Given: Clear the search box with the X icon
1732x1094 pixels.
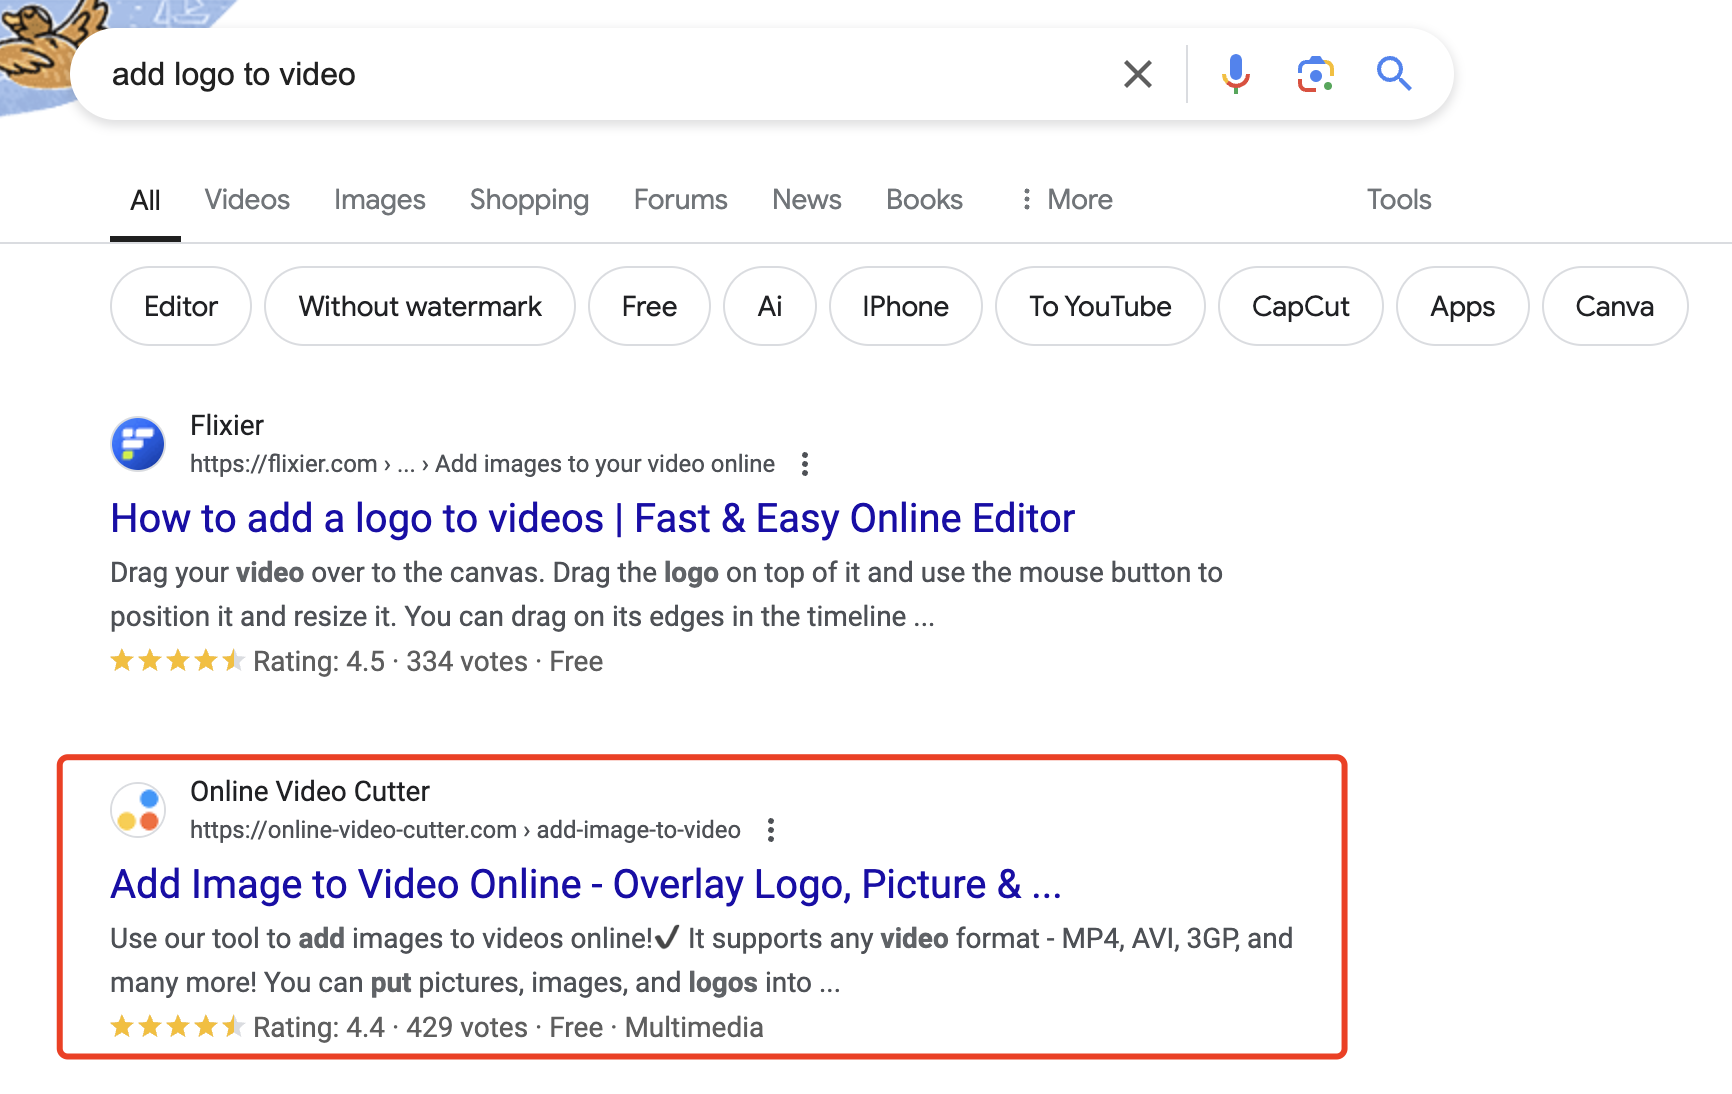Looking at the screenshot, I should 1138,74.
